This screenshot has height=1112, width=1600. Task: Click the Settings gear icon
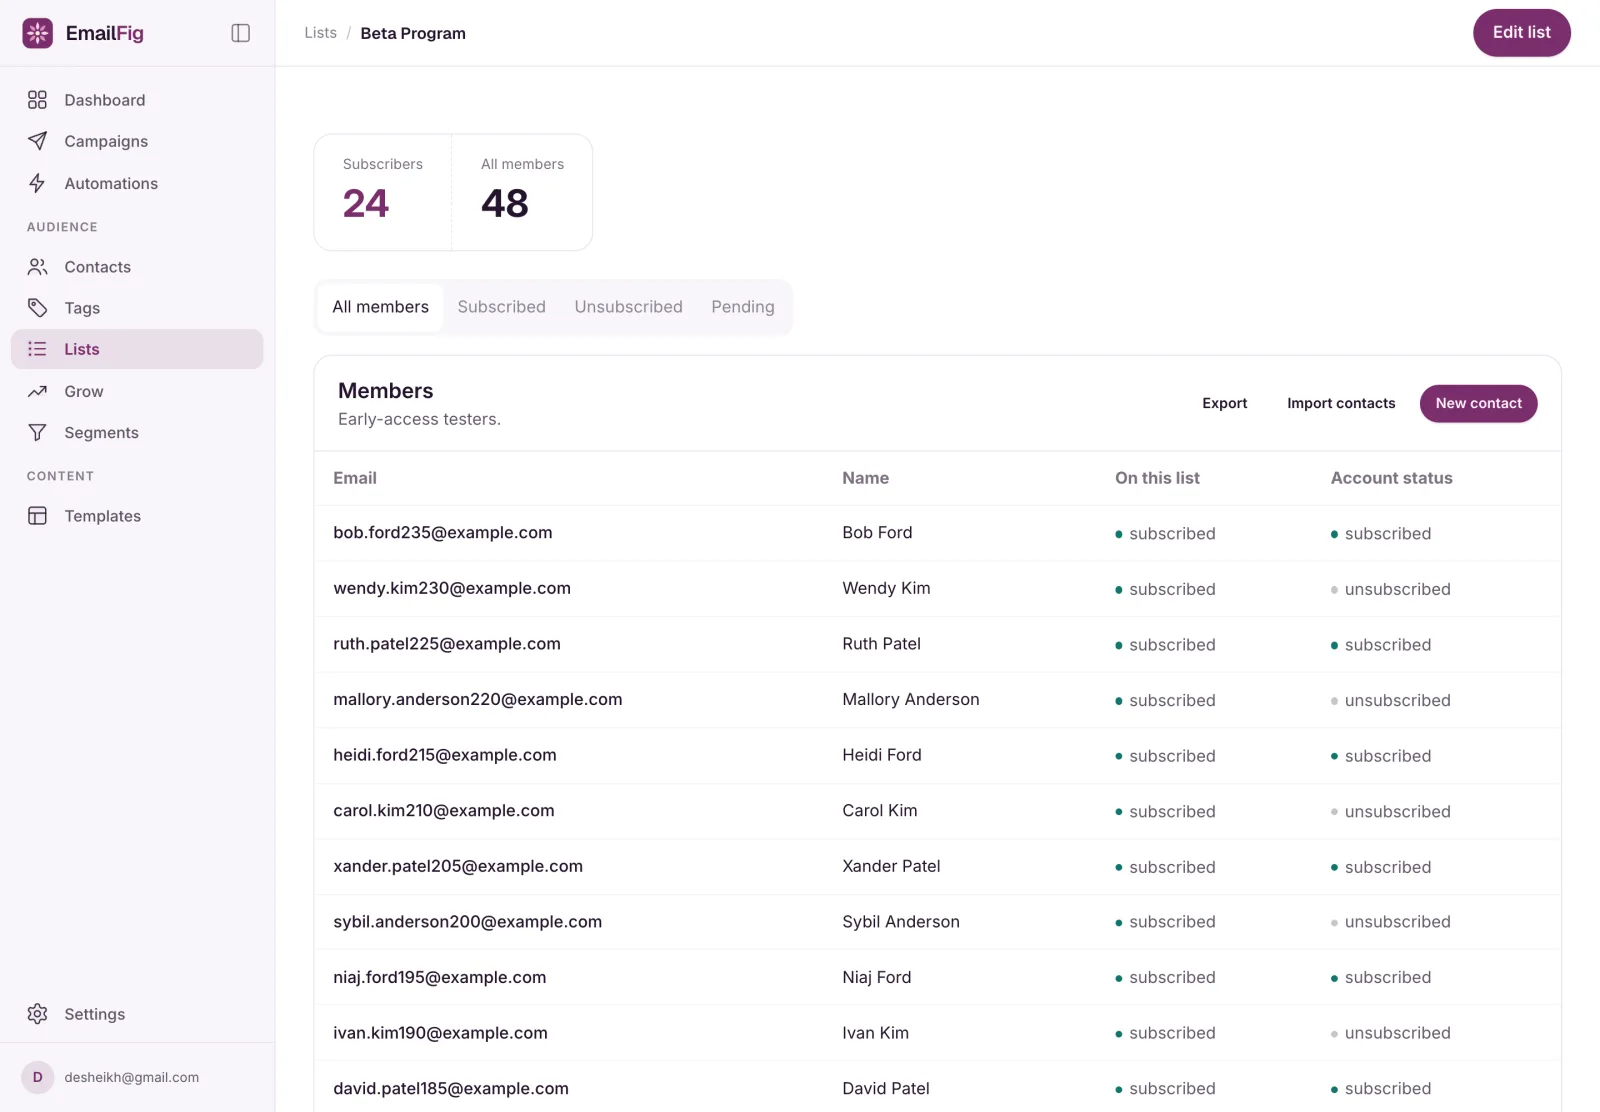(37, 1014)
